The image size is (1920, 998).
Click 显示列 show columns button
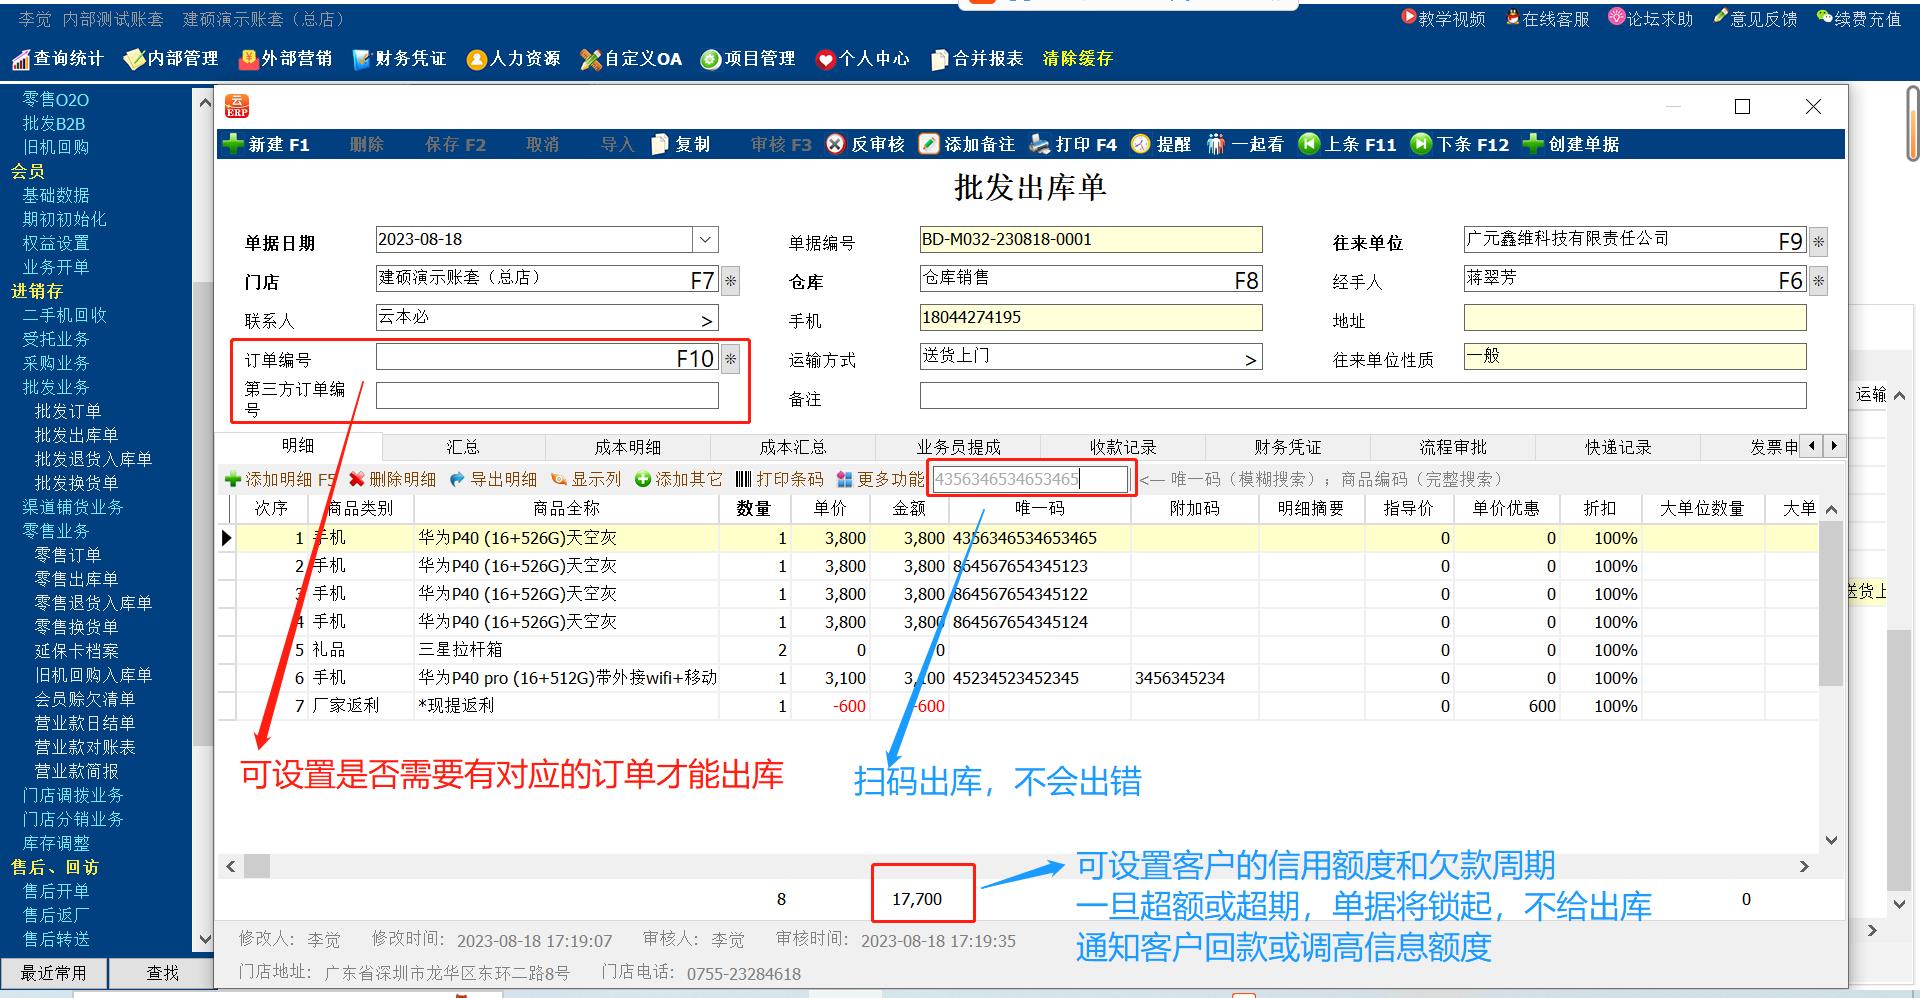tap(586, 480)
